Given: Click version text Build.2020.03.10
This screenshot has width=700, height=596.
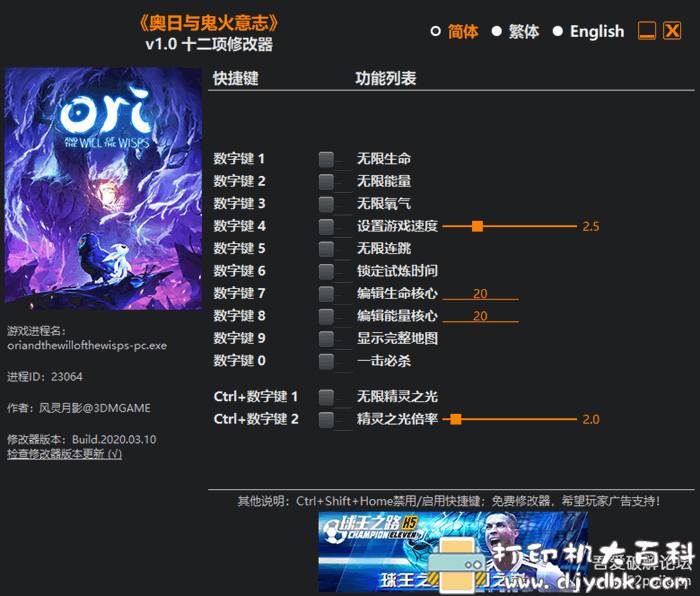Looking at the screenshot, I should (114, 439).
